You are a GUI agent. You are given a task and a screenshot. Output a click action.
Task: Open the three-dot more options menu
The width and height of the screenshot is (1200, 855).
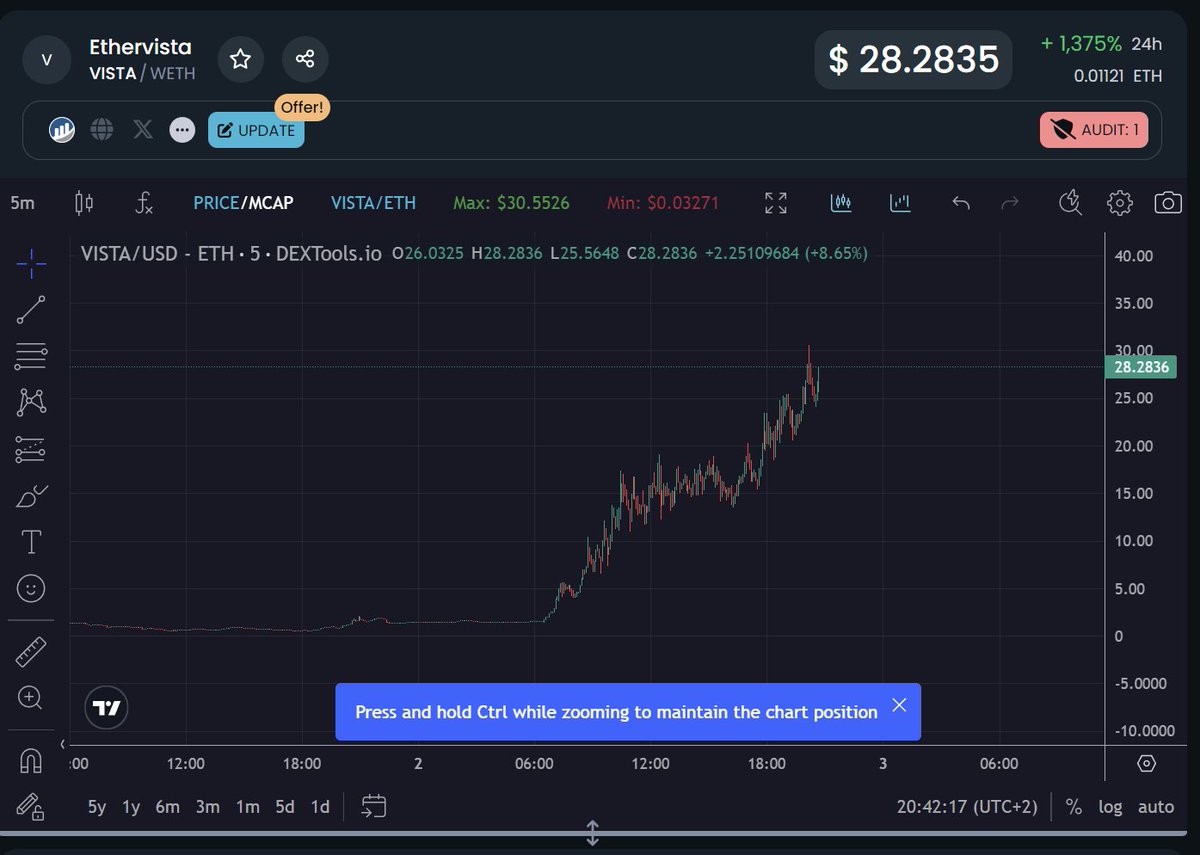(182, 129)
